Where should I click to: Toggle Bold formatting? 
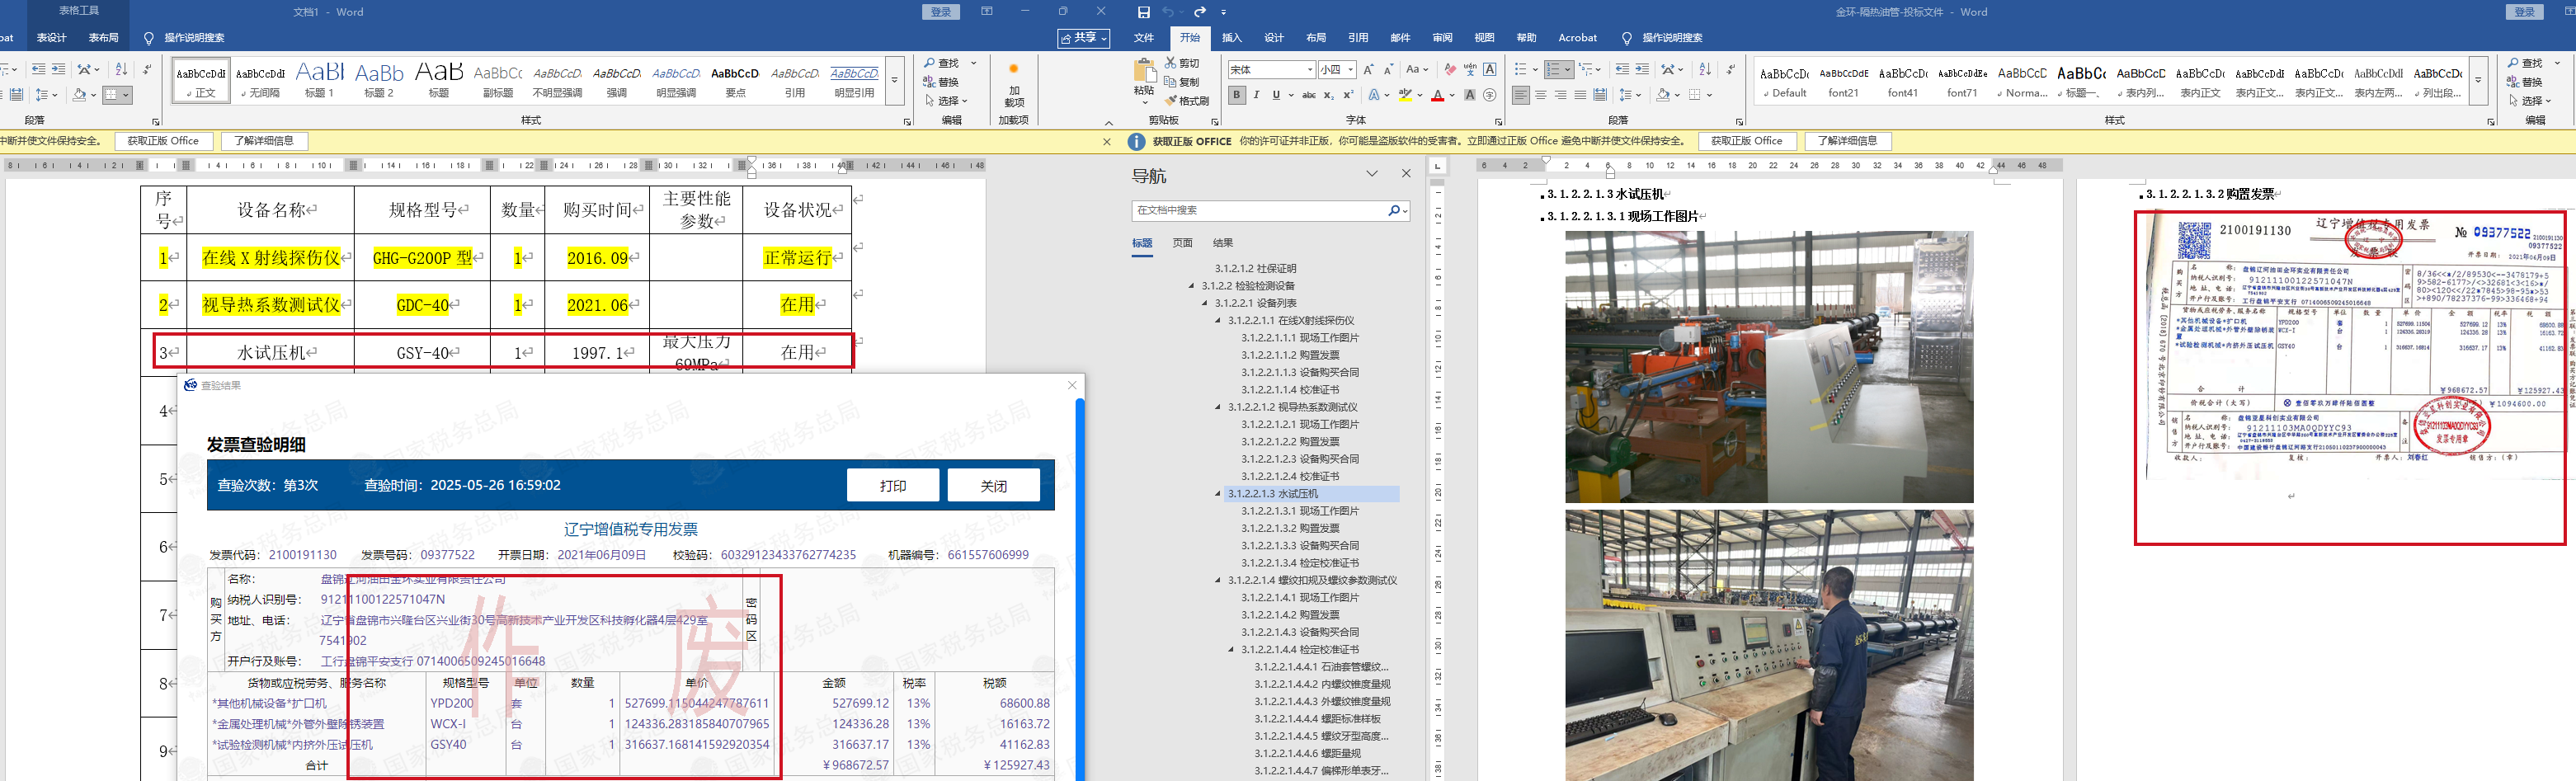click(x=1237, y=96)
